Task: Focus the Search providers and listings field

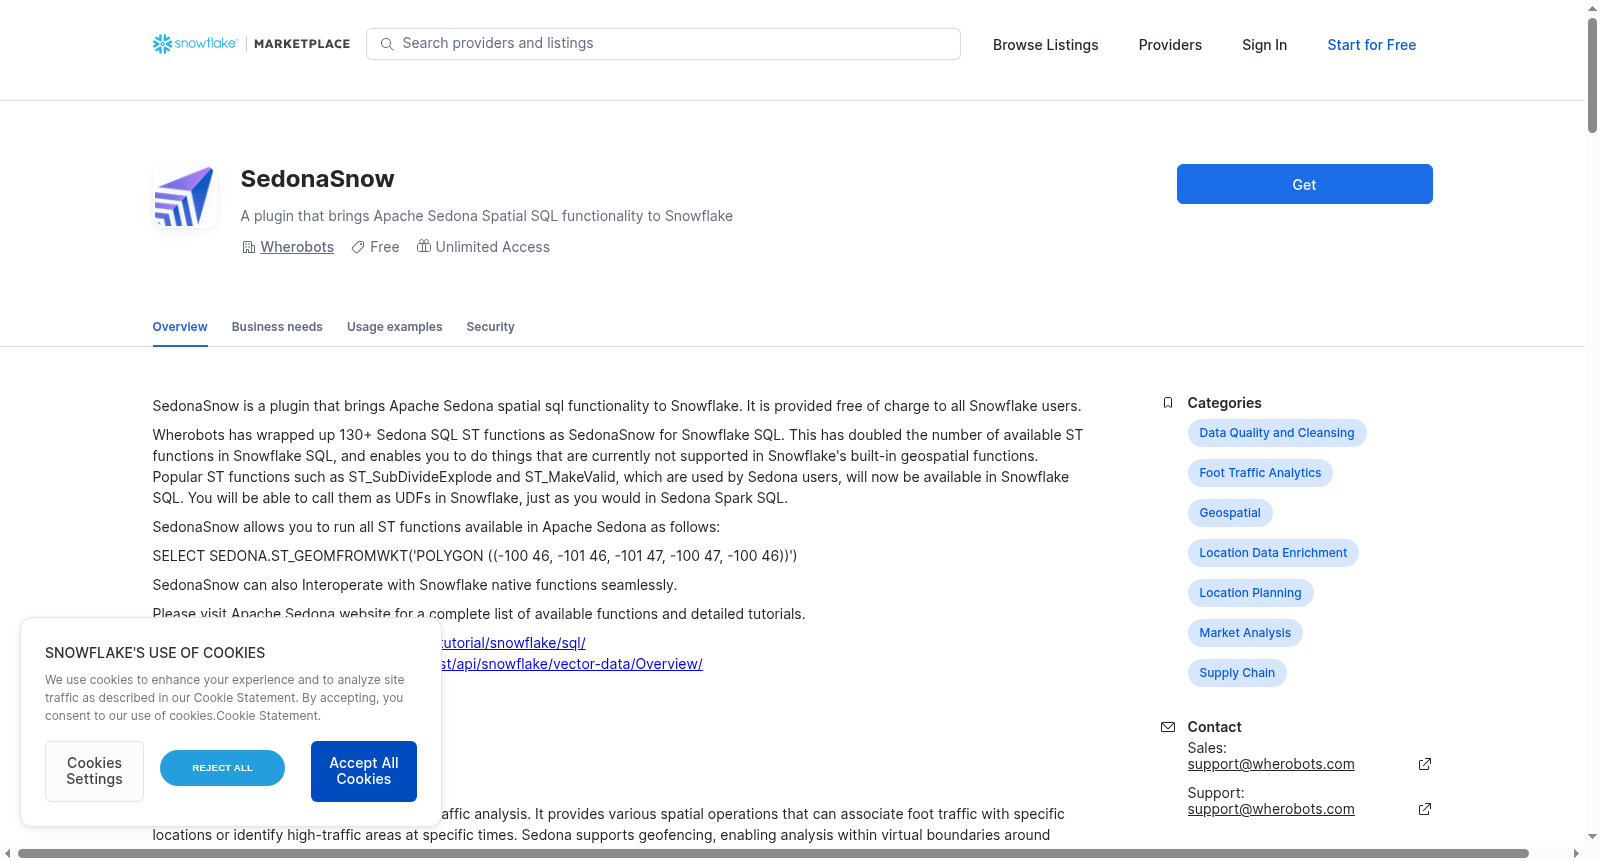Action: [663, 44]
